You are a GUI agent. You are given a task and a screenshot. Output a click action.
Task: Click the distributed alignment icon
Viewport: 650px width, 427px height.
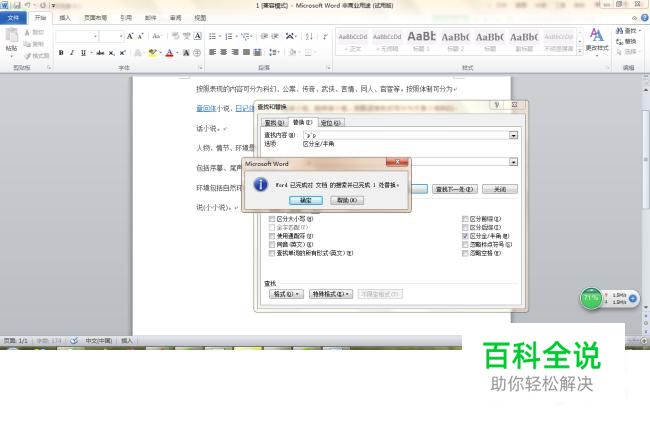(x=257, y=52)
